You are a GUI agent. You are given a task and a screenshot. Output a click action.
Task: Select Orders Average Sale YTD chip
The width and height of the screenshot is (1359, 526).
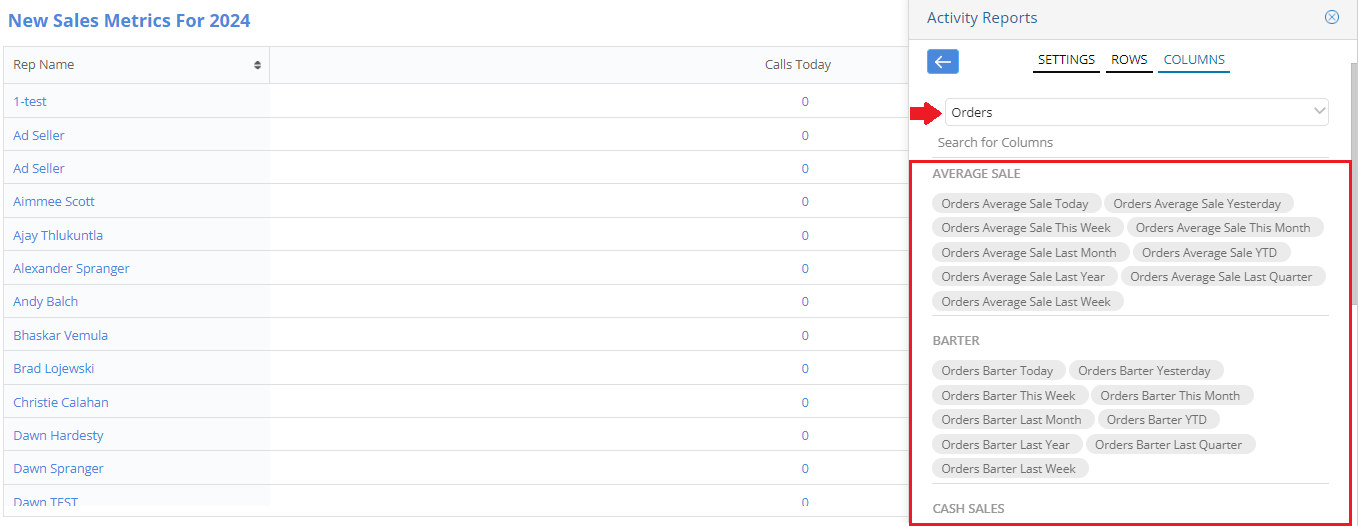[x=1209, y=252]
